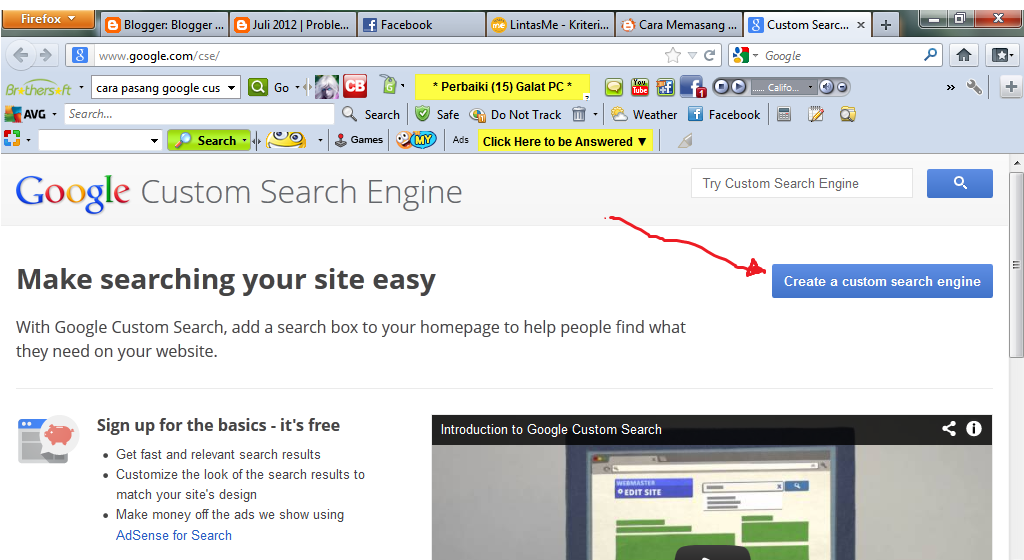Expand the Brothersoft logo dropdown arrow

(82, 87)
